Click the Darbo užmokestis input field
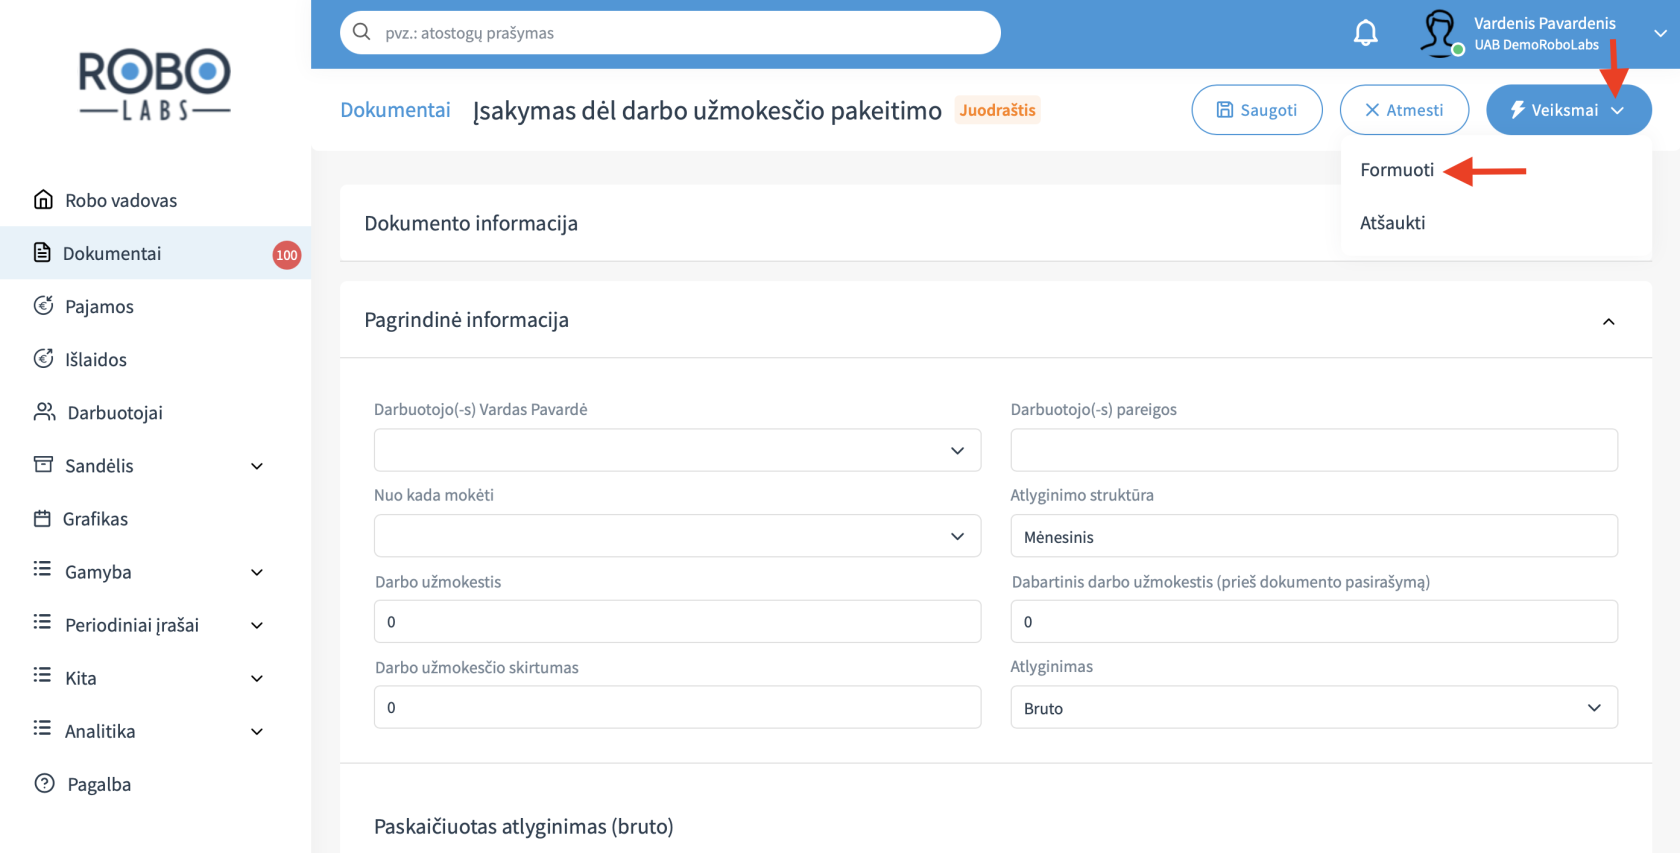Image resolution: width=1680 pixels, height=853 pixels. tap(677, 621)
